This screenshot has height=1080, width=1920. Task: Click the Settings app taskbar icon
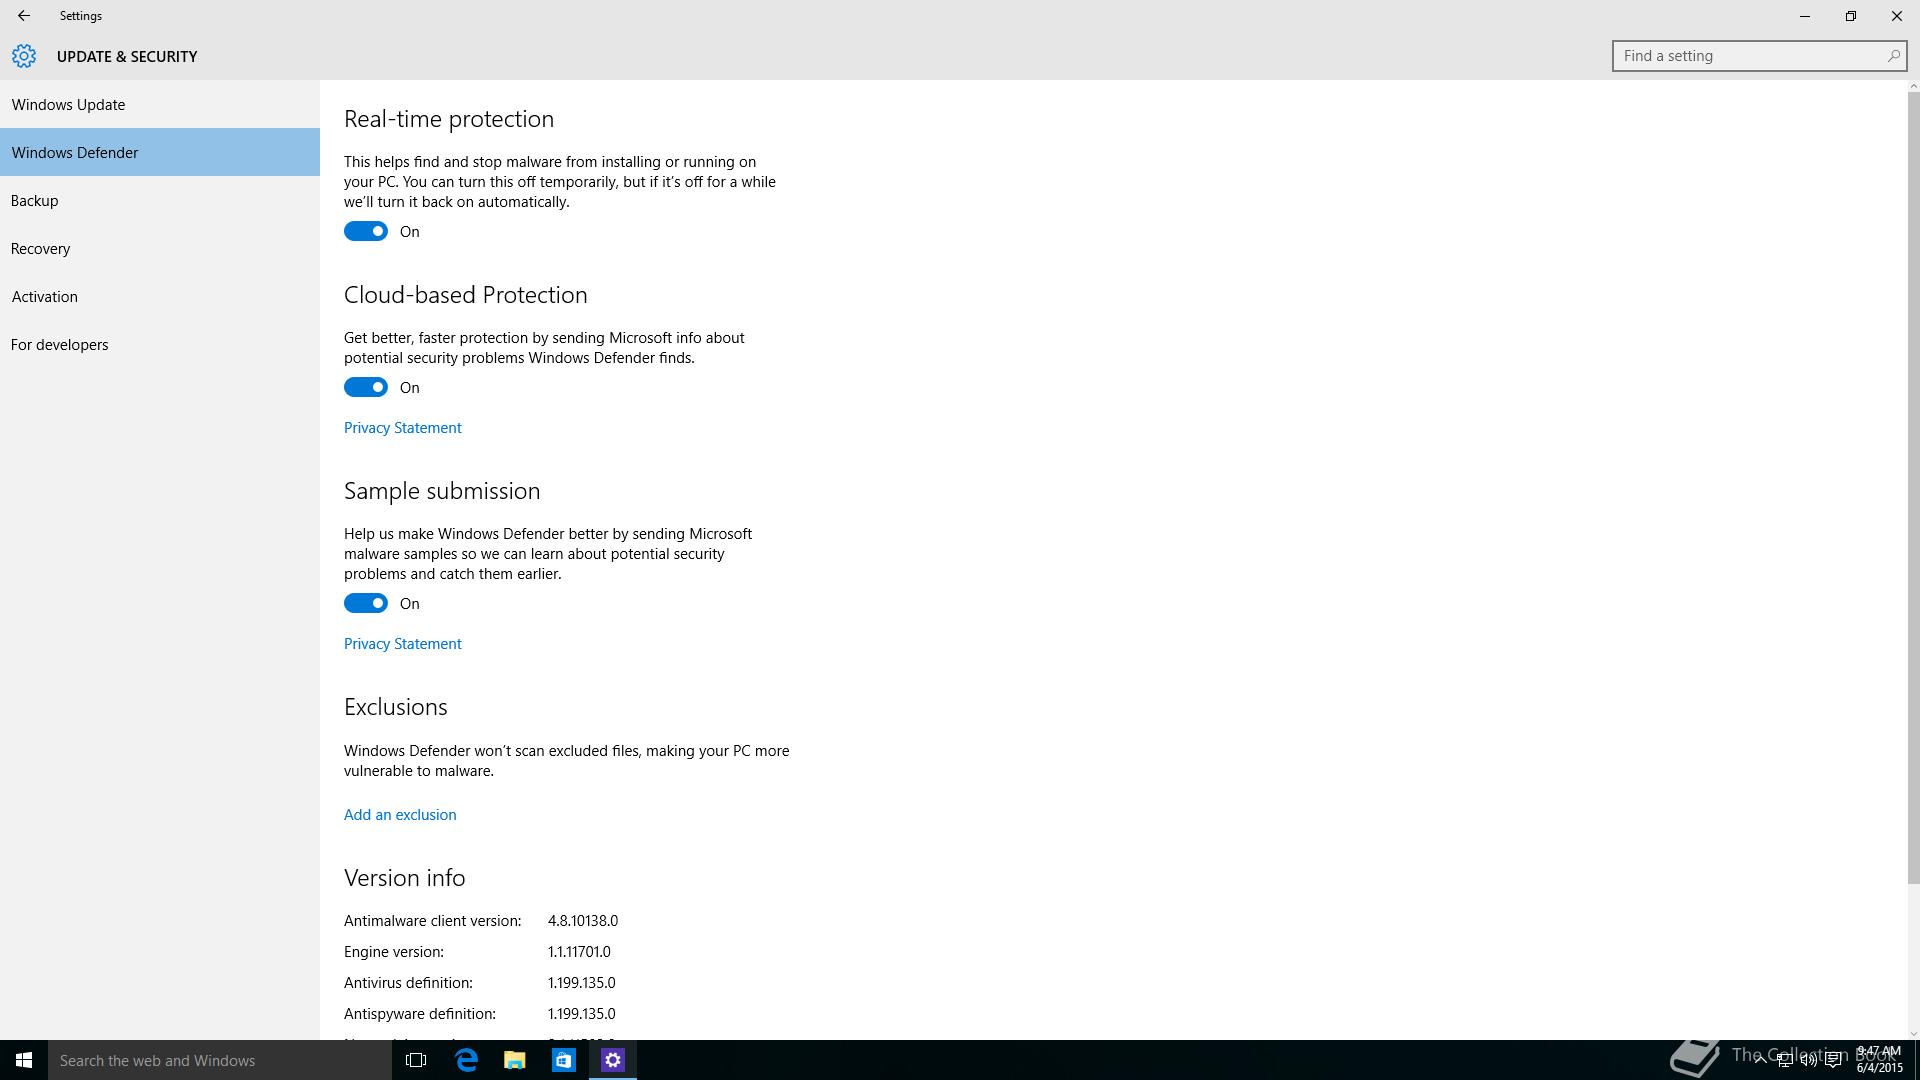613,1060
